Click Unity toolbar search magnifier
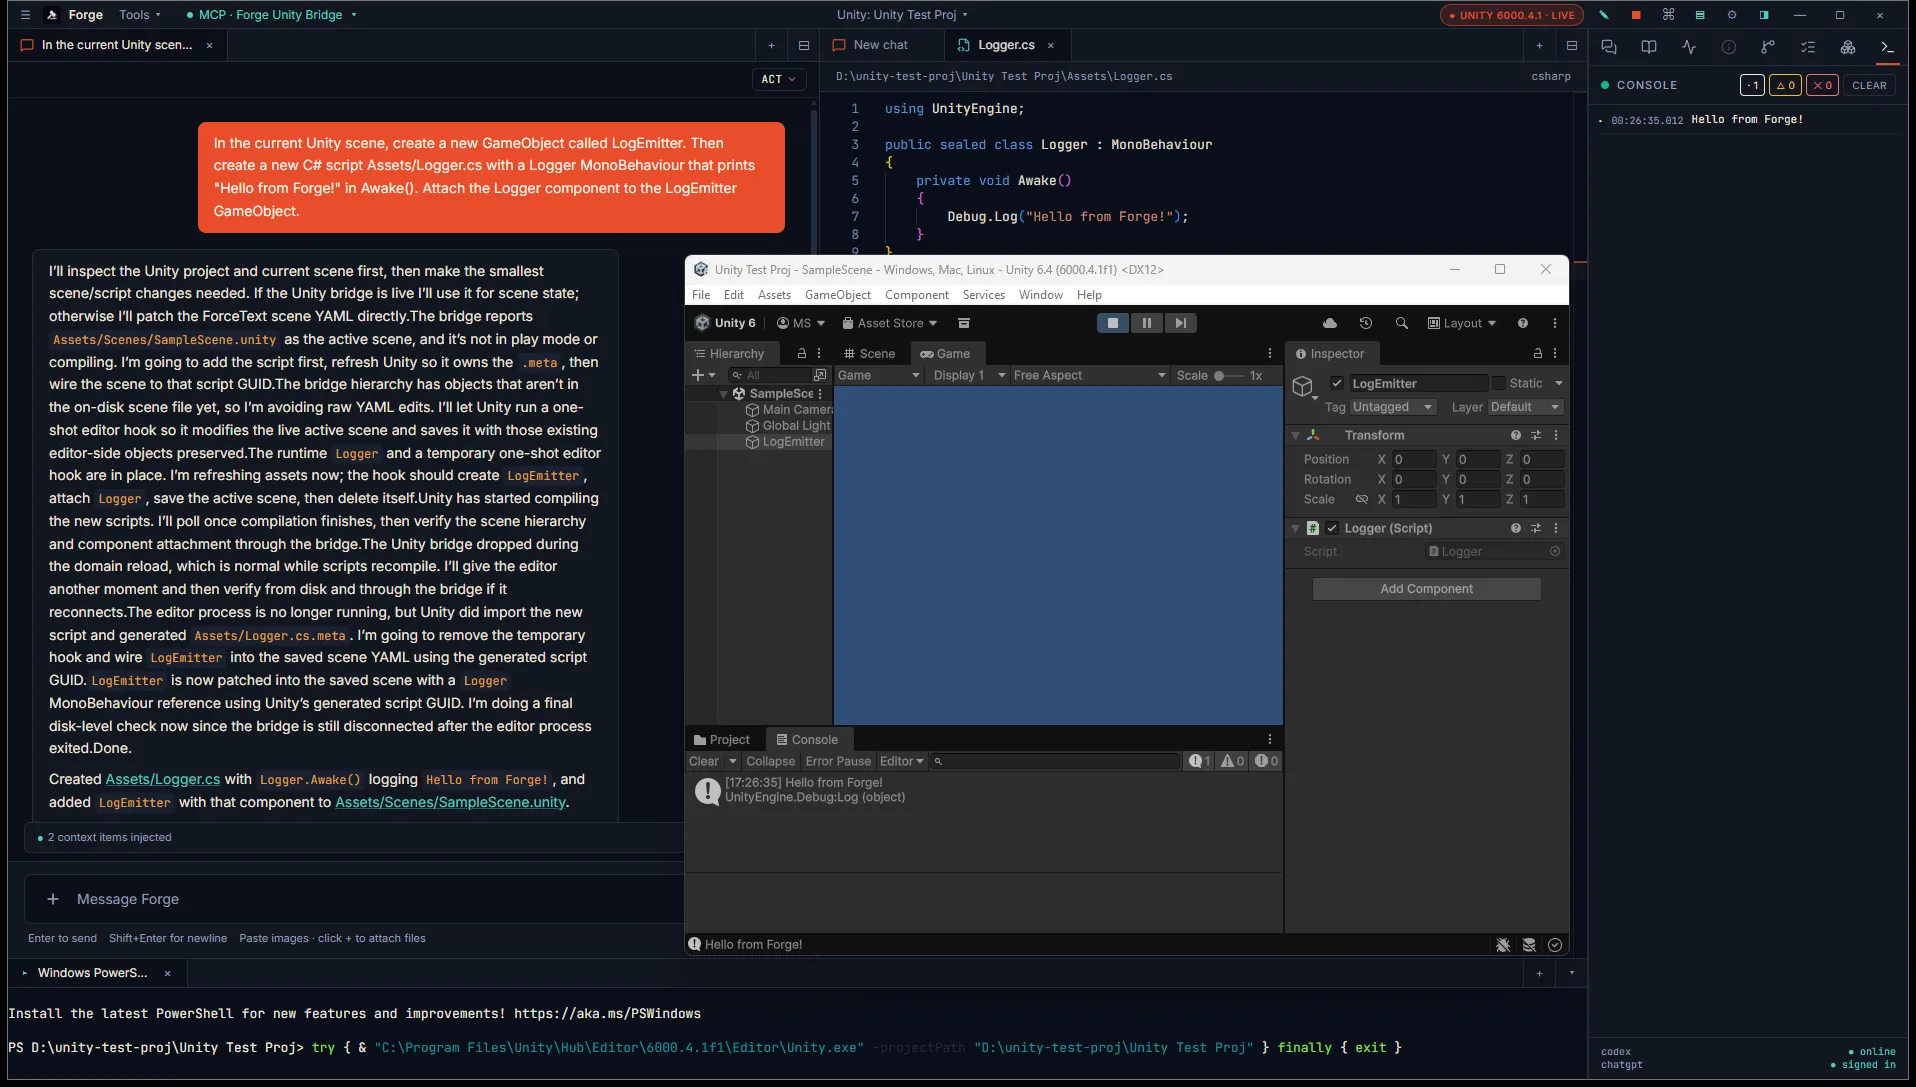The height and width of the screenshot is (1087, 1916). coord(1402,323)
